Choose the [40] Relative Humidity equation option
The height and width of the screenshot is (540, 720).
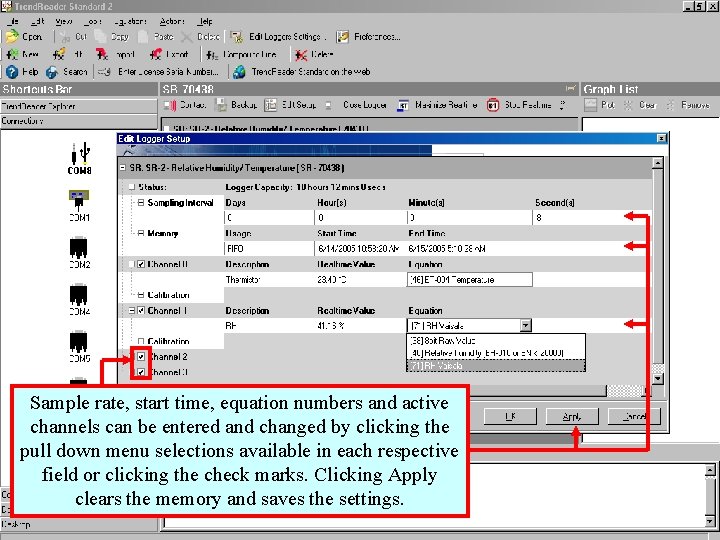[496, 353]
